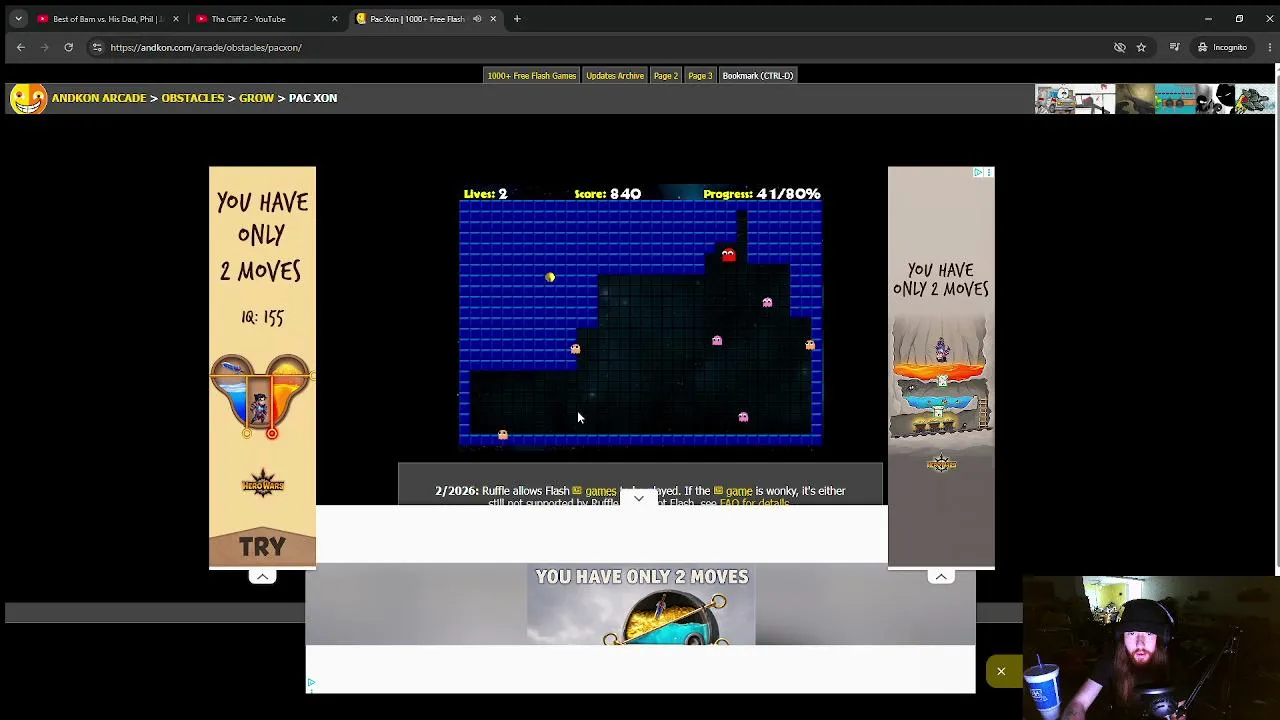Image resolution: width=1280 pixels, height=720 pixels.
Task: Close the Tha Cliff 2 - YouTube tab
Action: [334, 19]
